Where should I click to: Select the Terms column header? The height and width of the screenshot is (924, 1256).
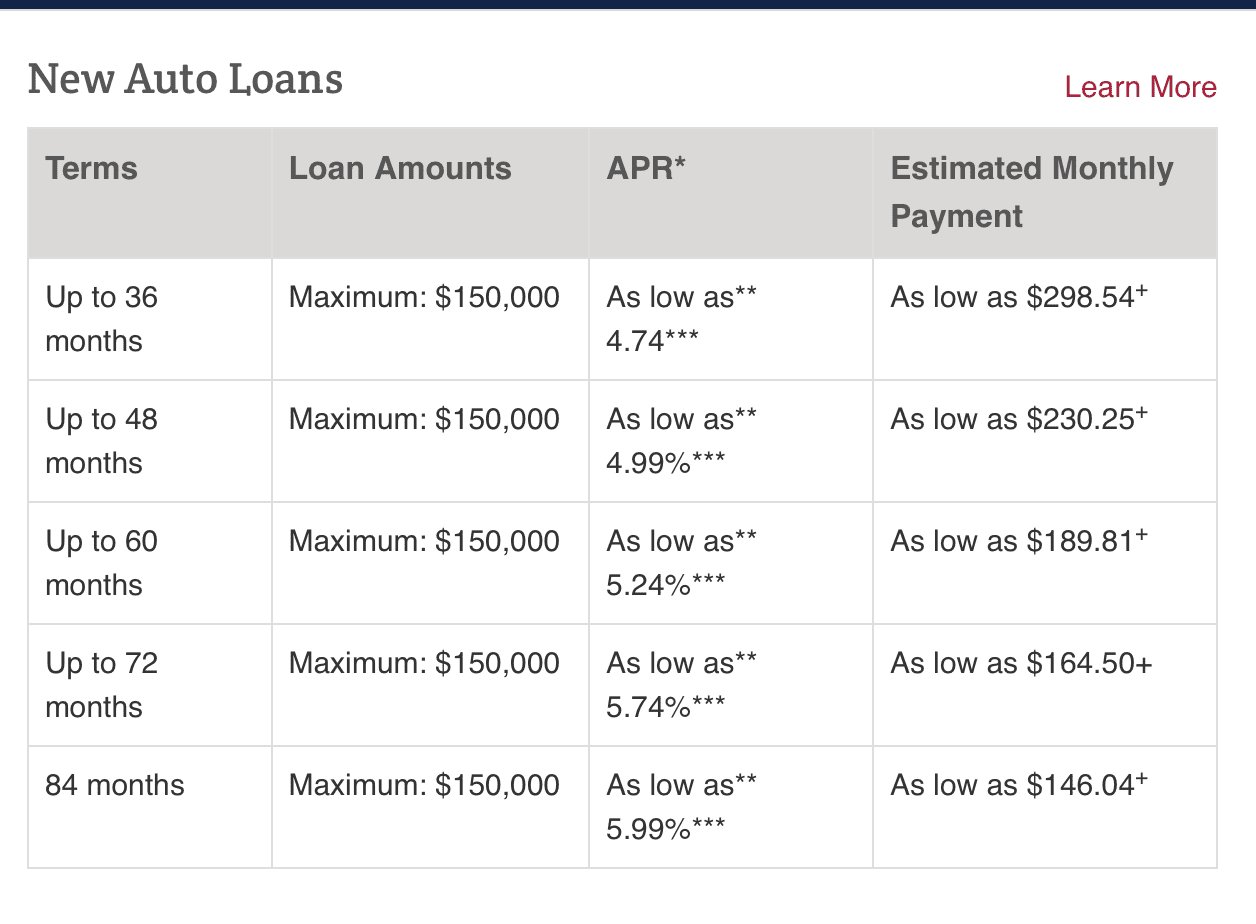point(150,193)
